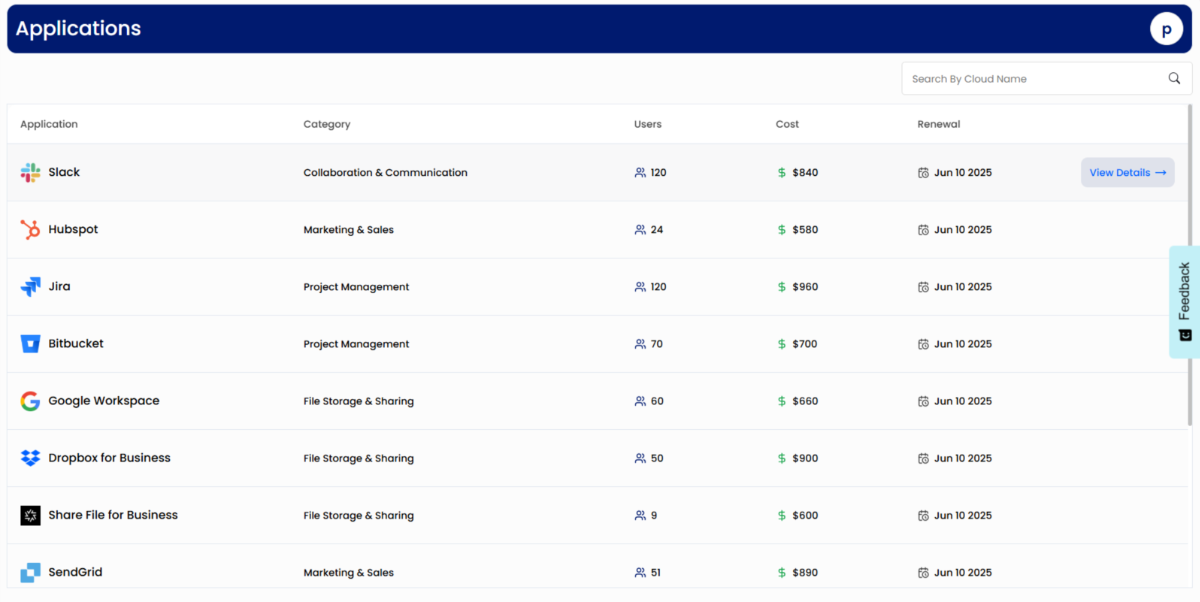Open the Feedback side tab
This screenshot has width=1200, height=602.
click(1184, 302)
